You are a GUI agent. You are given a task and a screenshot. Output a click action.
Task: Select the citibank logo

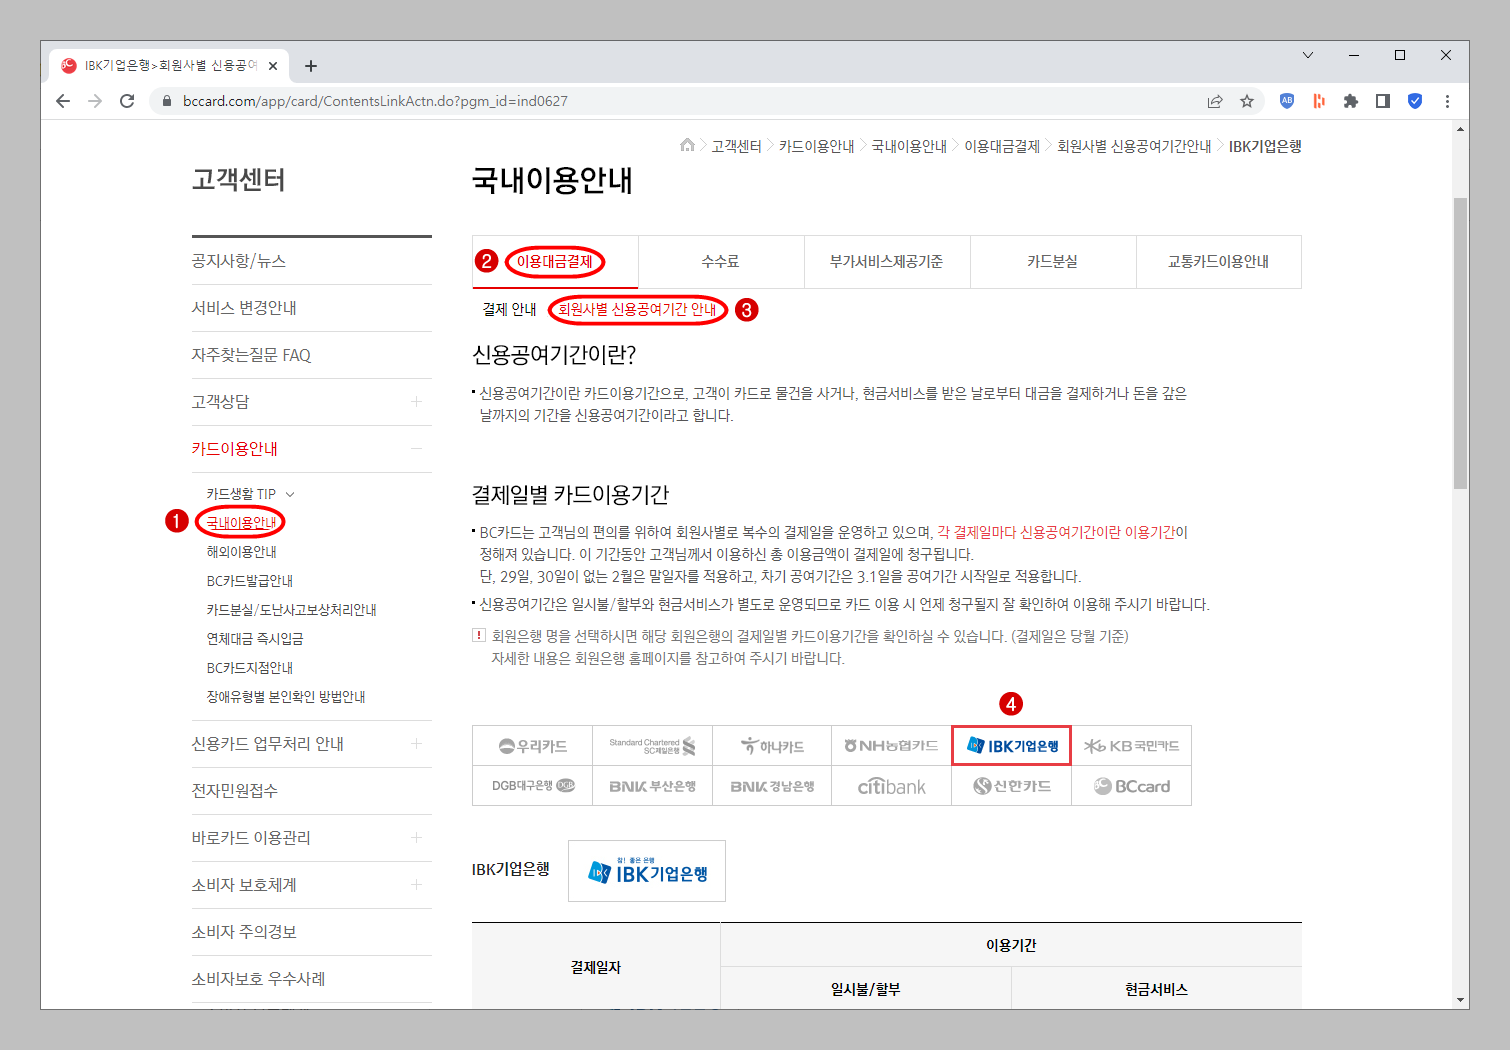coord(891,786)
